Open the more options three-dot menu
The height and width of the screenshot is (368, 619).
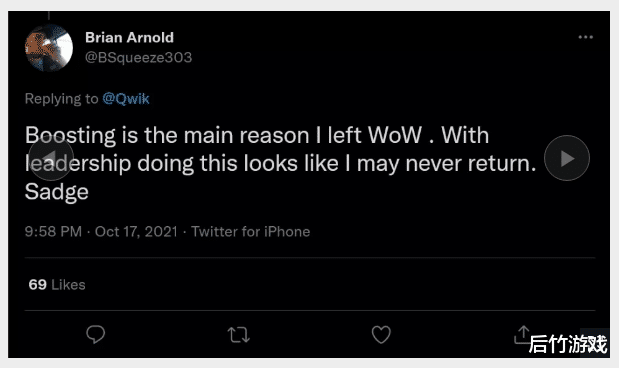click(585, 37)
